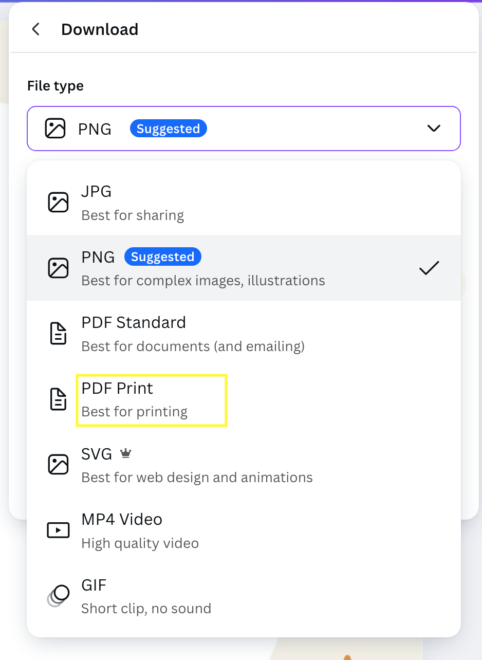This screenshot has height=660, width=482.
Task: Choose SVG for web design
Action: click(244, 465)
